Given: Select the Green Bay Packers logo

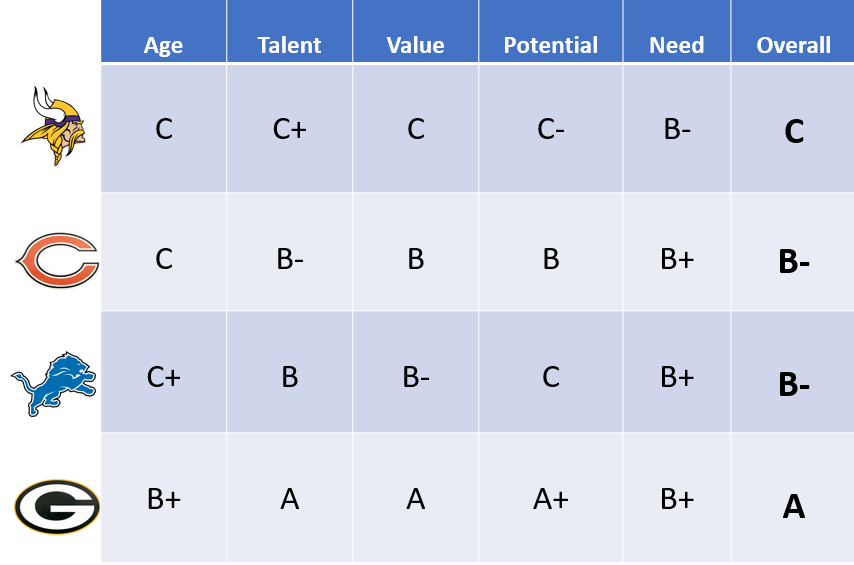Looking at the screenshot, I should pyautogui.click(x=57, y=507).
